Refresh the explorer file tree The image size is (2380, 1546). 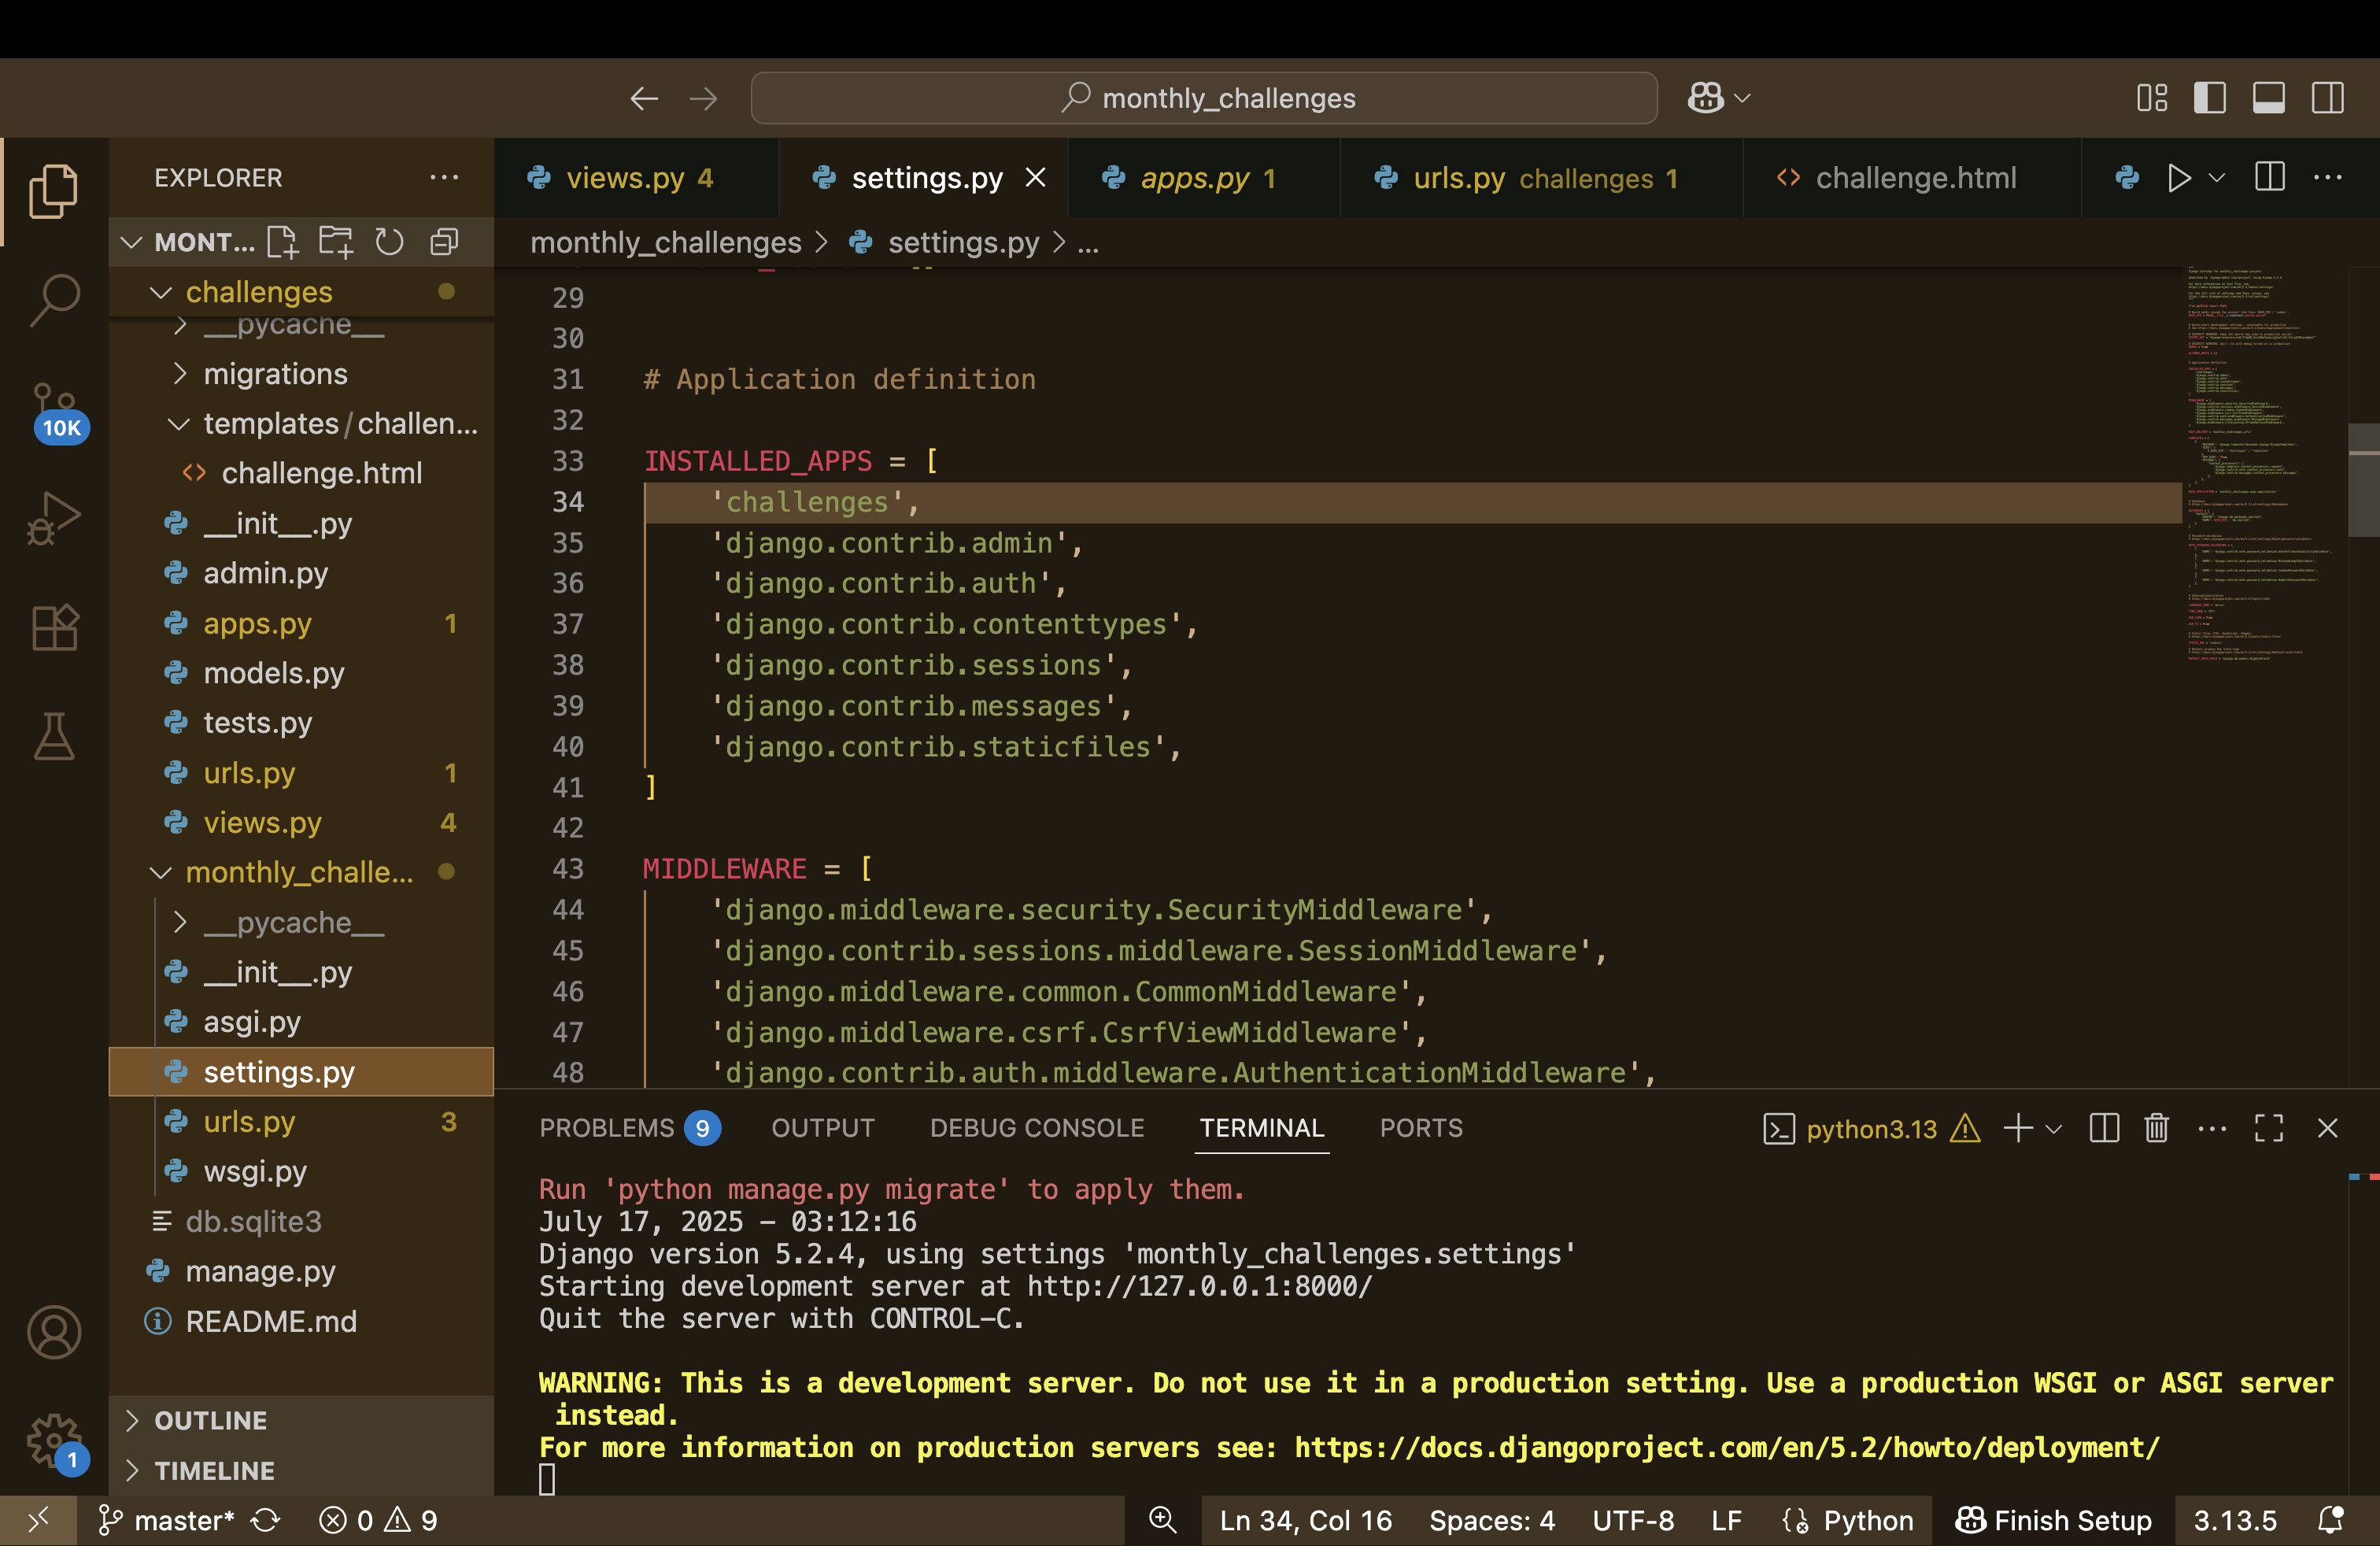389,242
